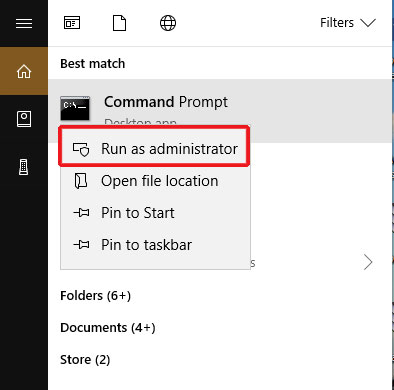
Task: Filter results by Documents icon
Action: click(x=120, y=23)
